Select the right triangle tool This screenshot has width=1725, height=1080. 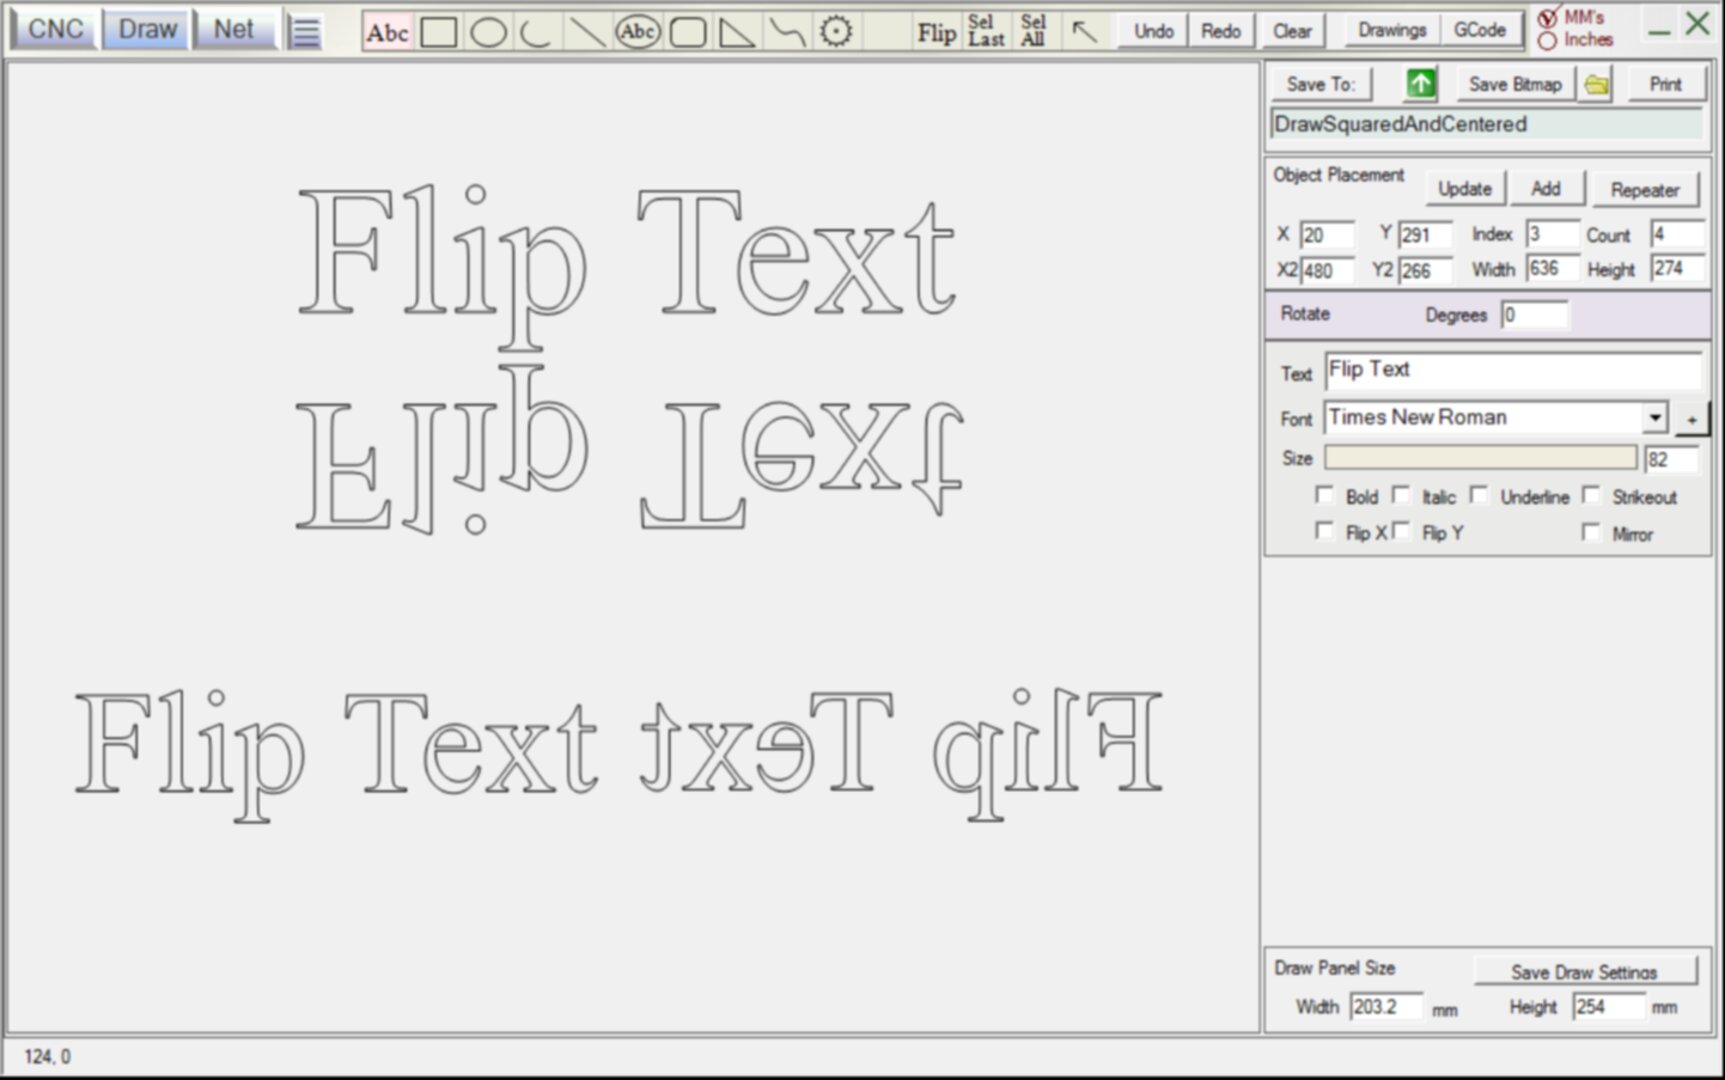pyautogui.click(x=737, y=33)
